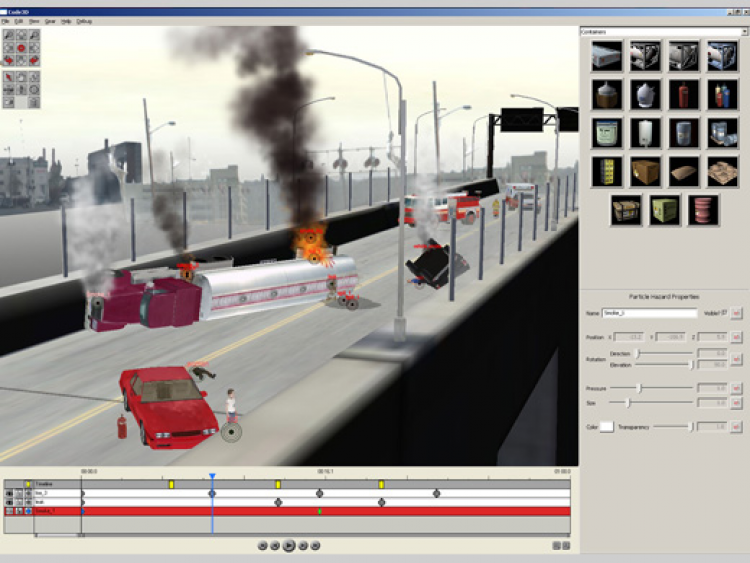Pick the yellow stacked crates thumbnail
The width and height of the screenshot is (750, 563).
pos(607,171)
